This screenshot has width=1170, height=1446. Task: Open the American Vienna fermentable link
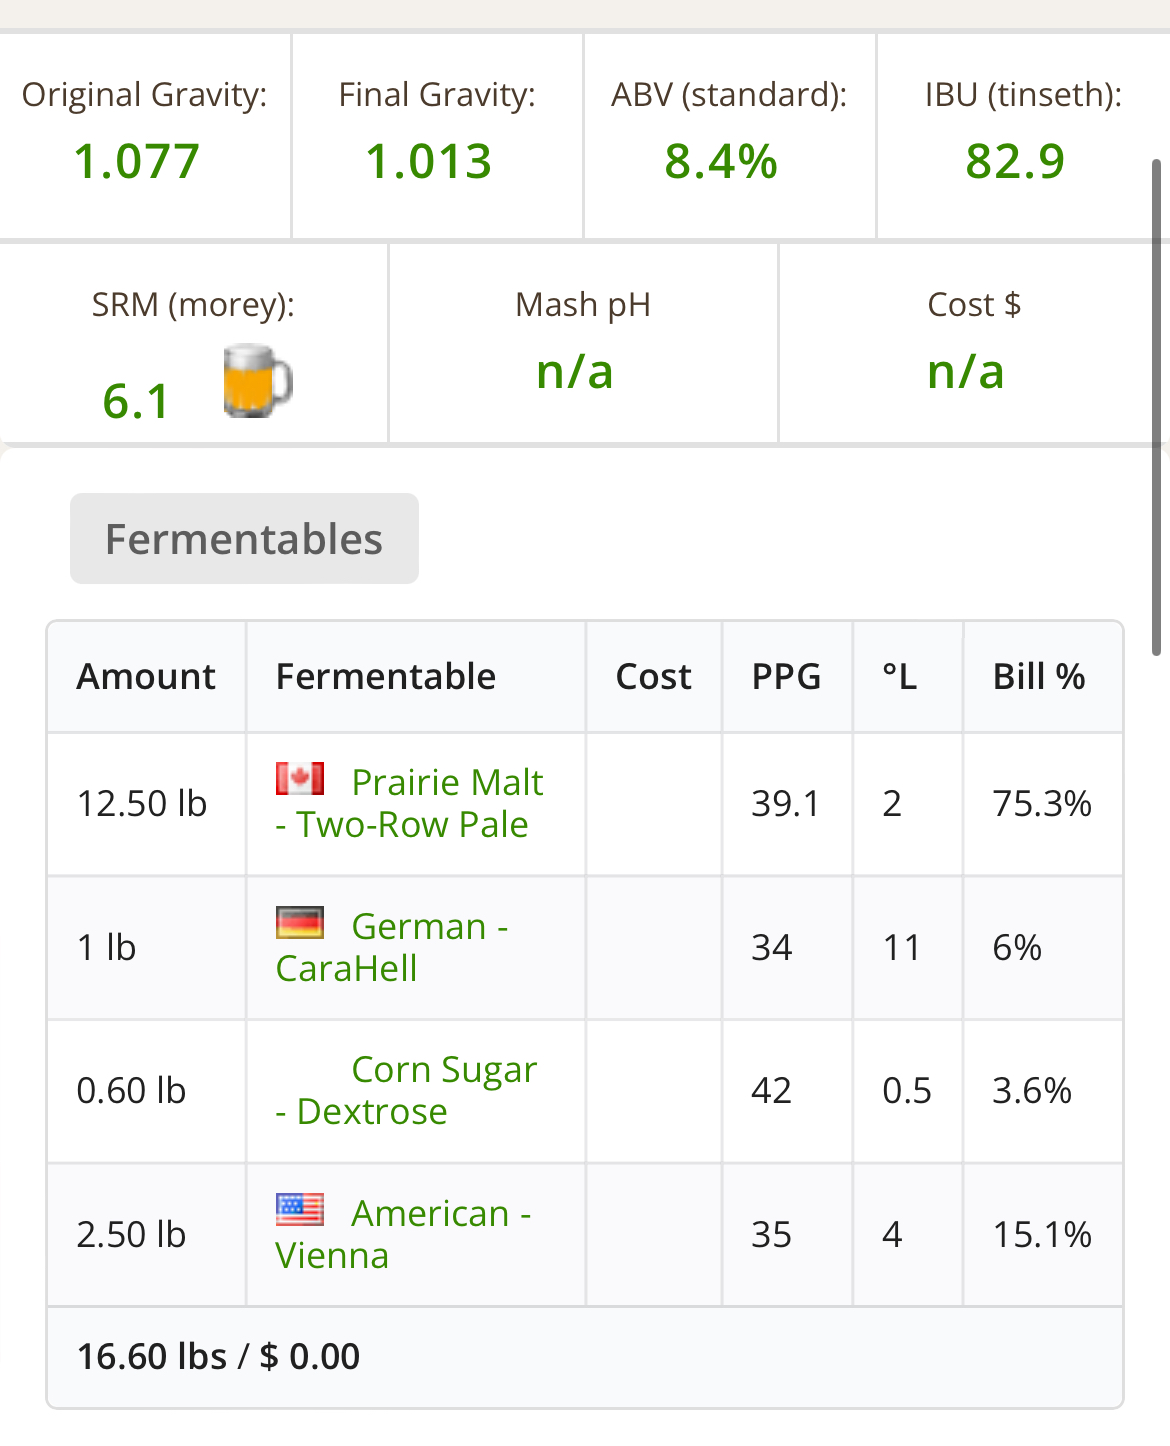point(403,1234)
